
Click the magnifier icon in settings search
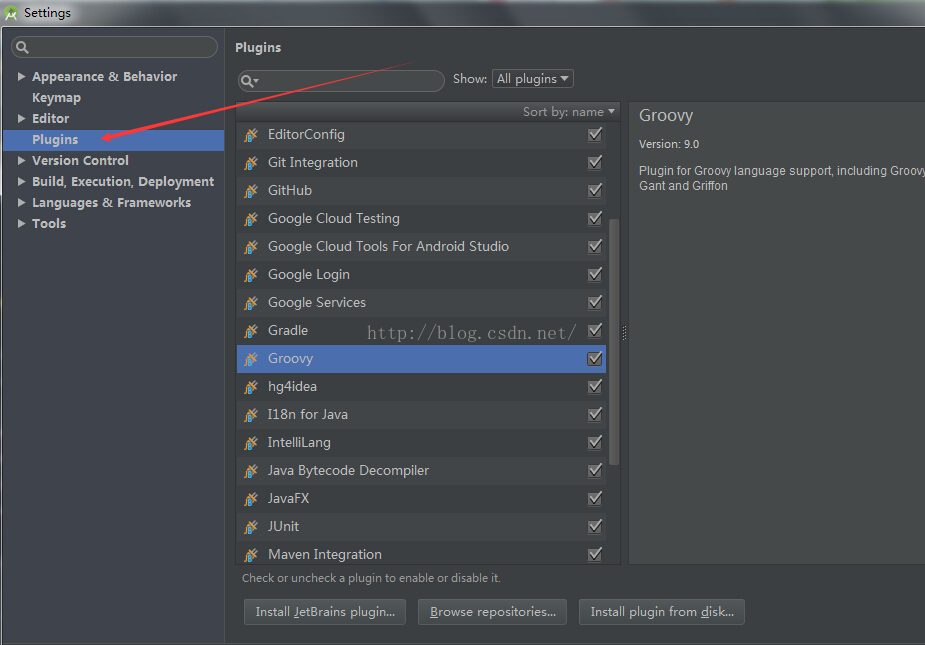(22, 47)
